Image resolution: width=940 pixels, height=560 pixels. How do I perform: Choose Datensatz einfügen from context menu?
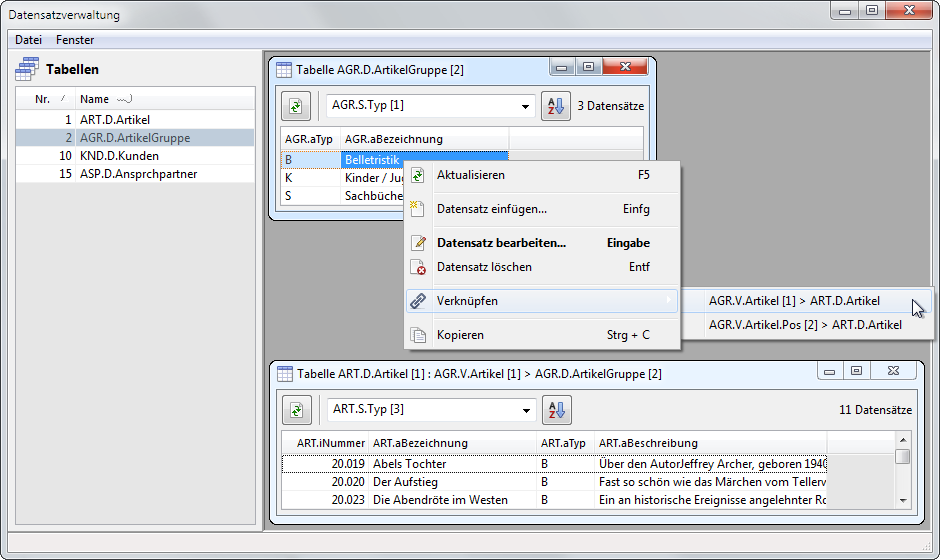[x=491, y=209]
